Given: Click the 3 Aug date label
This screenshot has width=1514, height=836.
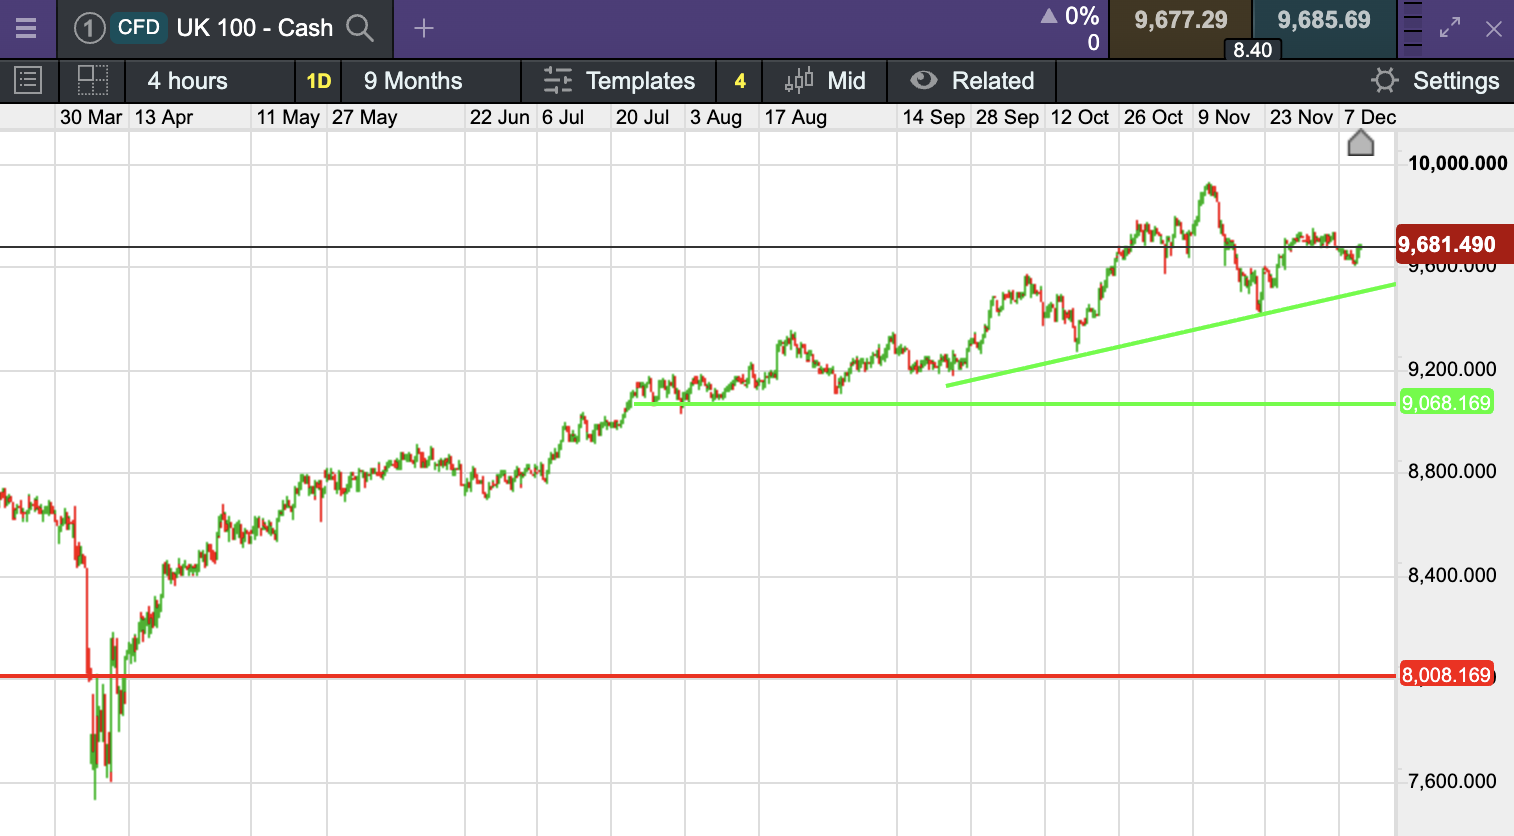Looking at the screenshot, I should click(716, 117).
